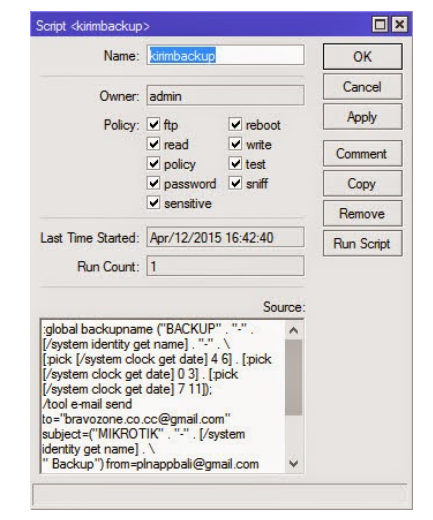Click the Source scrollbar down arrow

tap(293, 463)
